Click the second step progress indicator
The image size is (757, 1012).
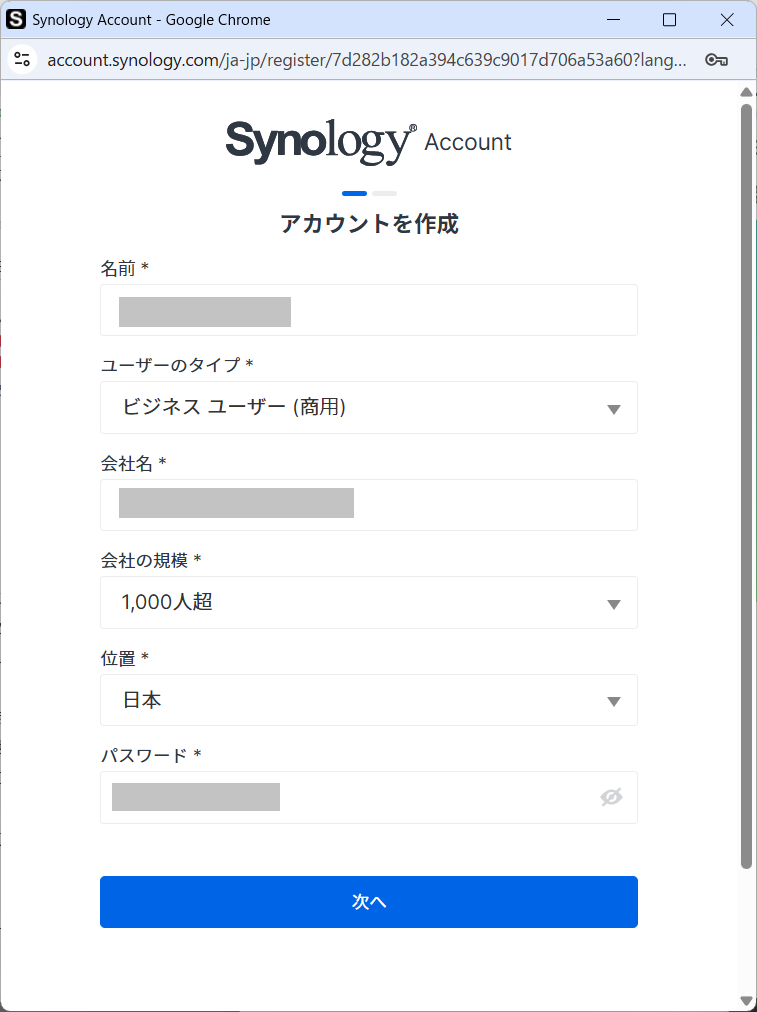(385, 193)
